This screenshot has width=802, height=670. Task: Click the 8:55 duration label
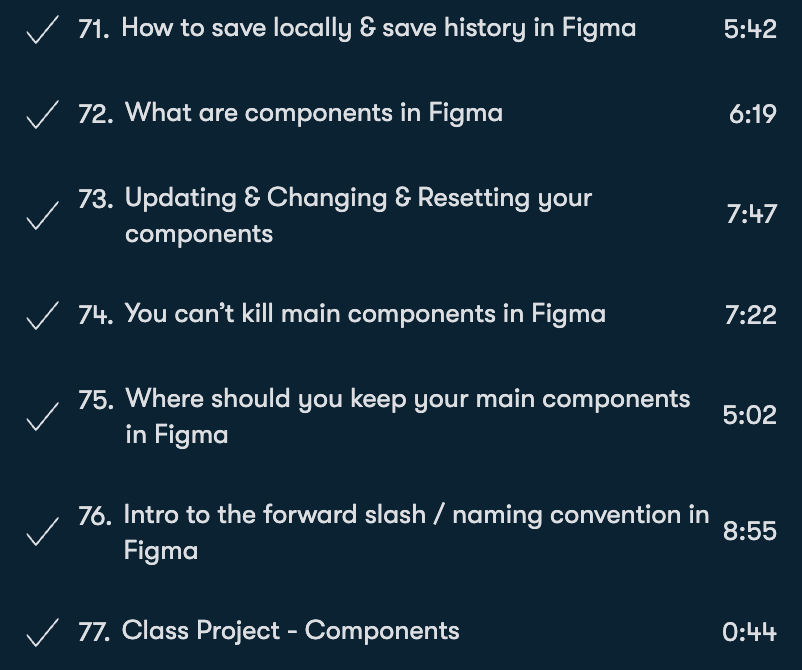(x=749, y=531)
